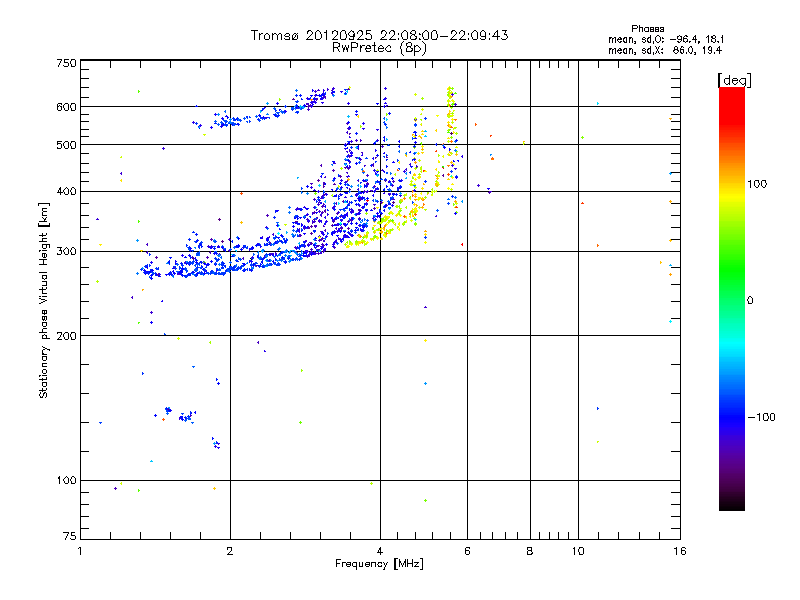This screenshot has height=600, width=800.
Task: Click the "[deg]" unit label above the colour bar
Action: pyautogui.click(x=734, y=80)
